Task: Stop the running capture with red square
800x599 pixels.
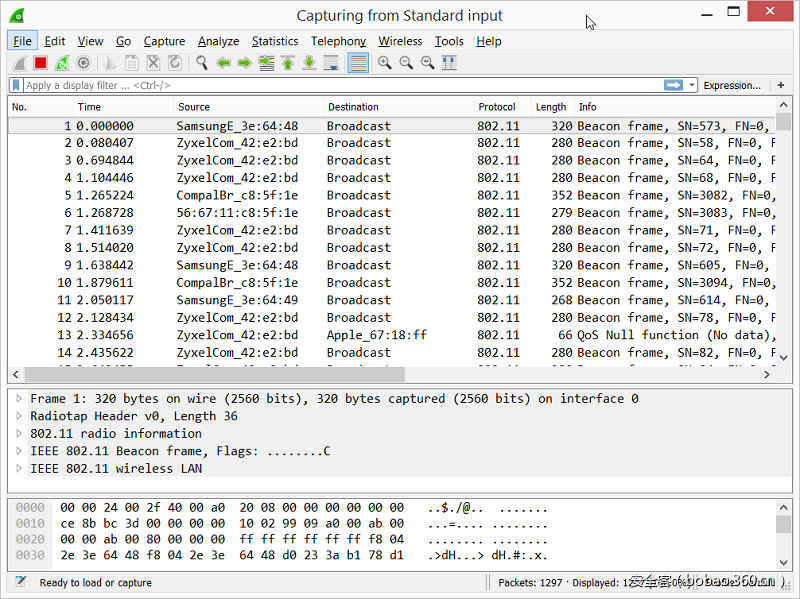Action: click(x=40, y=63)
